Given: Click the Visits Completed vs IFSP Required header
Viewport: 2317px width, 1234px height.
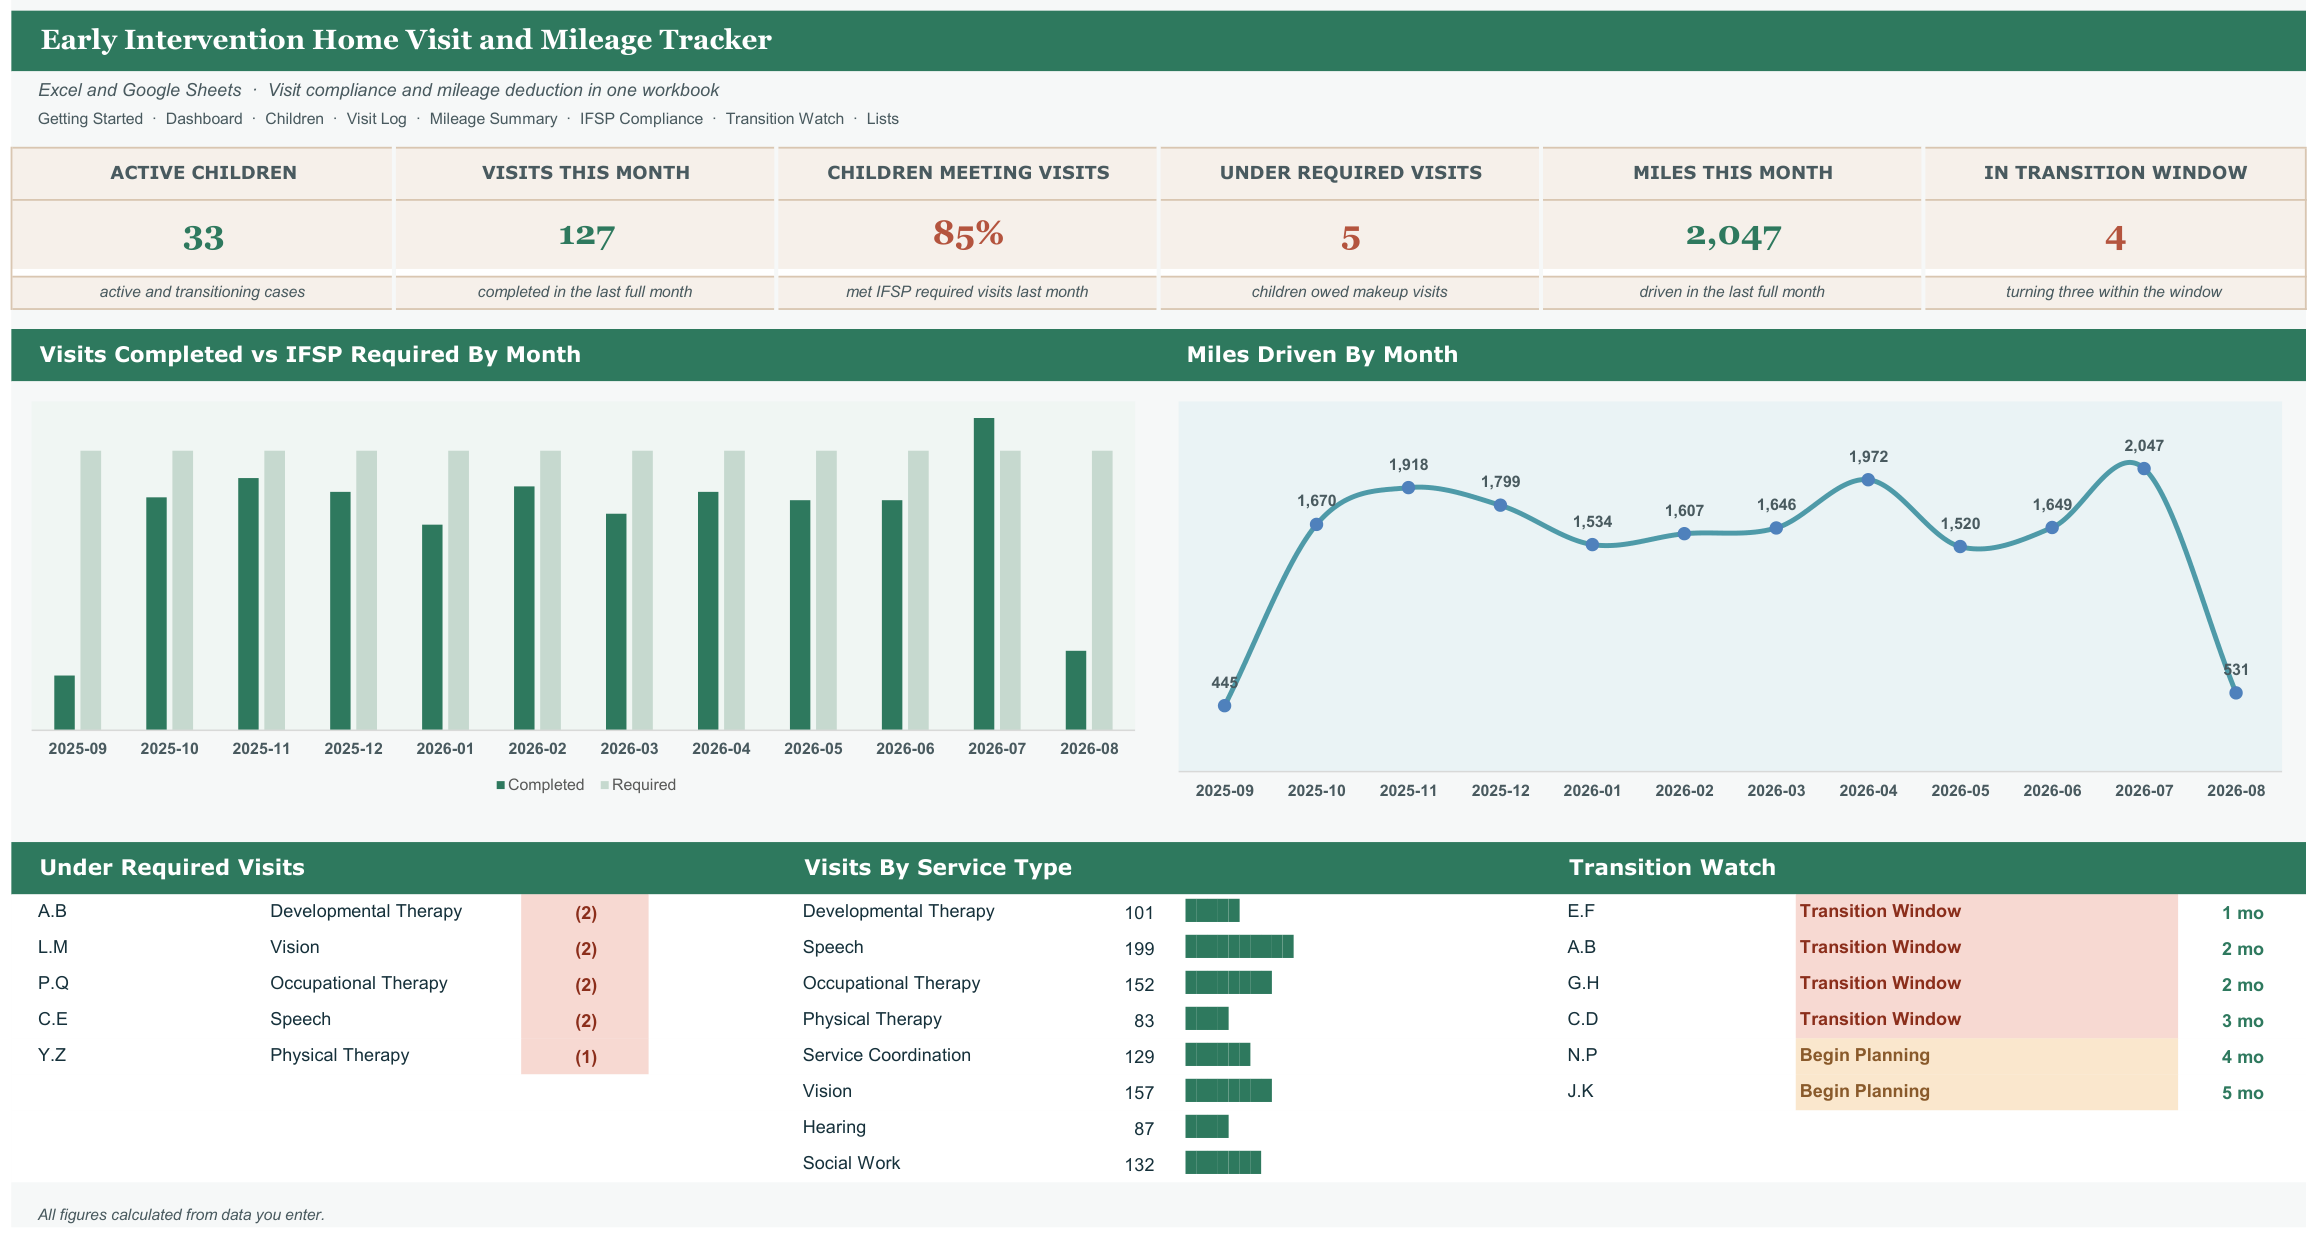Looking at the screenshot, I should [310, 355].
